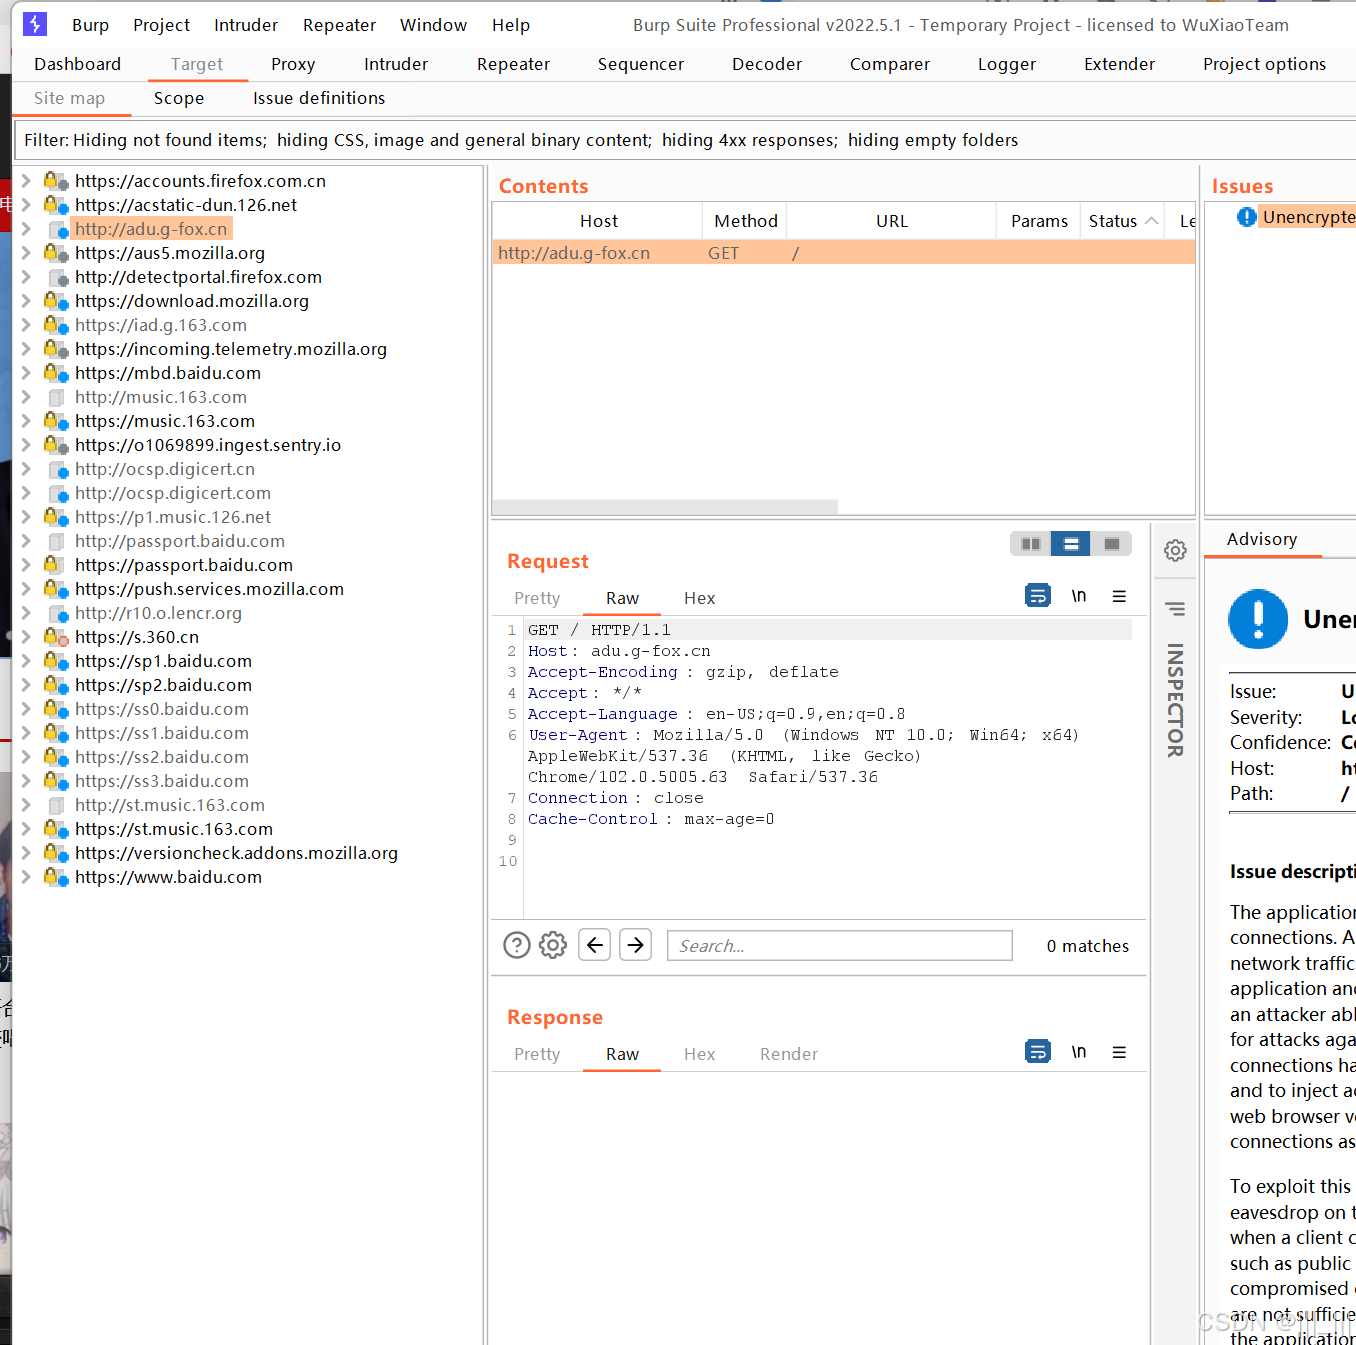Open the Repeater tool tab
The height and width of the screenshot is (1345, 1356).
(514, 64)
